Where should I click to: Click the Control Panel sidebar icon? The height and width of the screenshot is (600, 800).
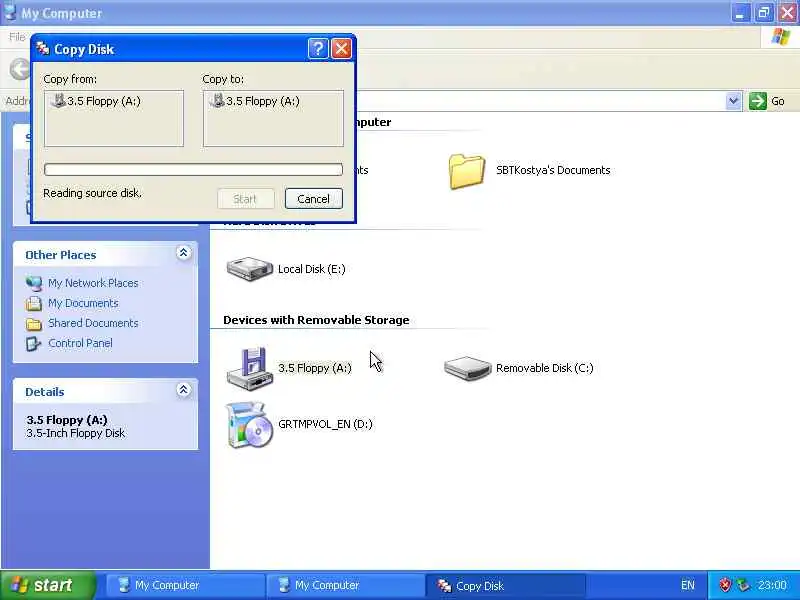[34, 343]
